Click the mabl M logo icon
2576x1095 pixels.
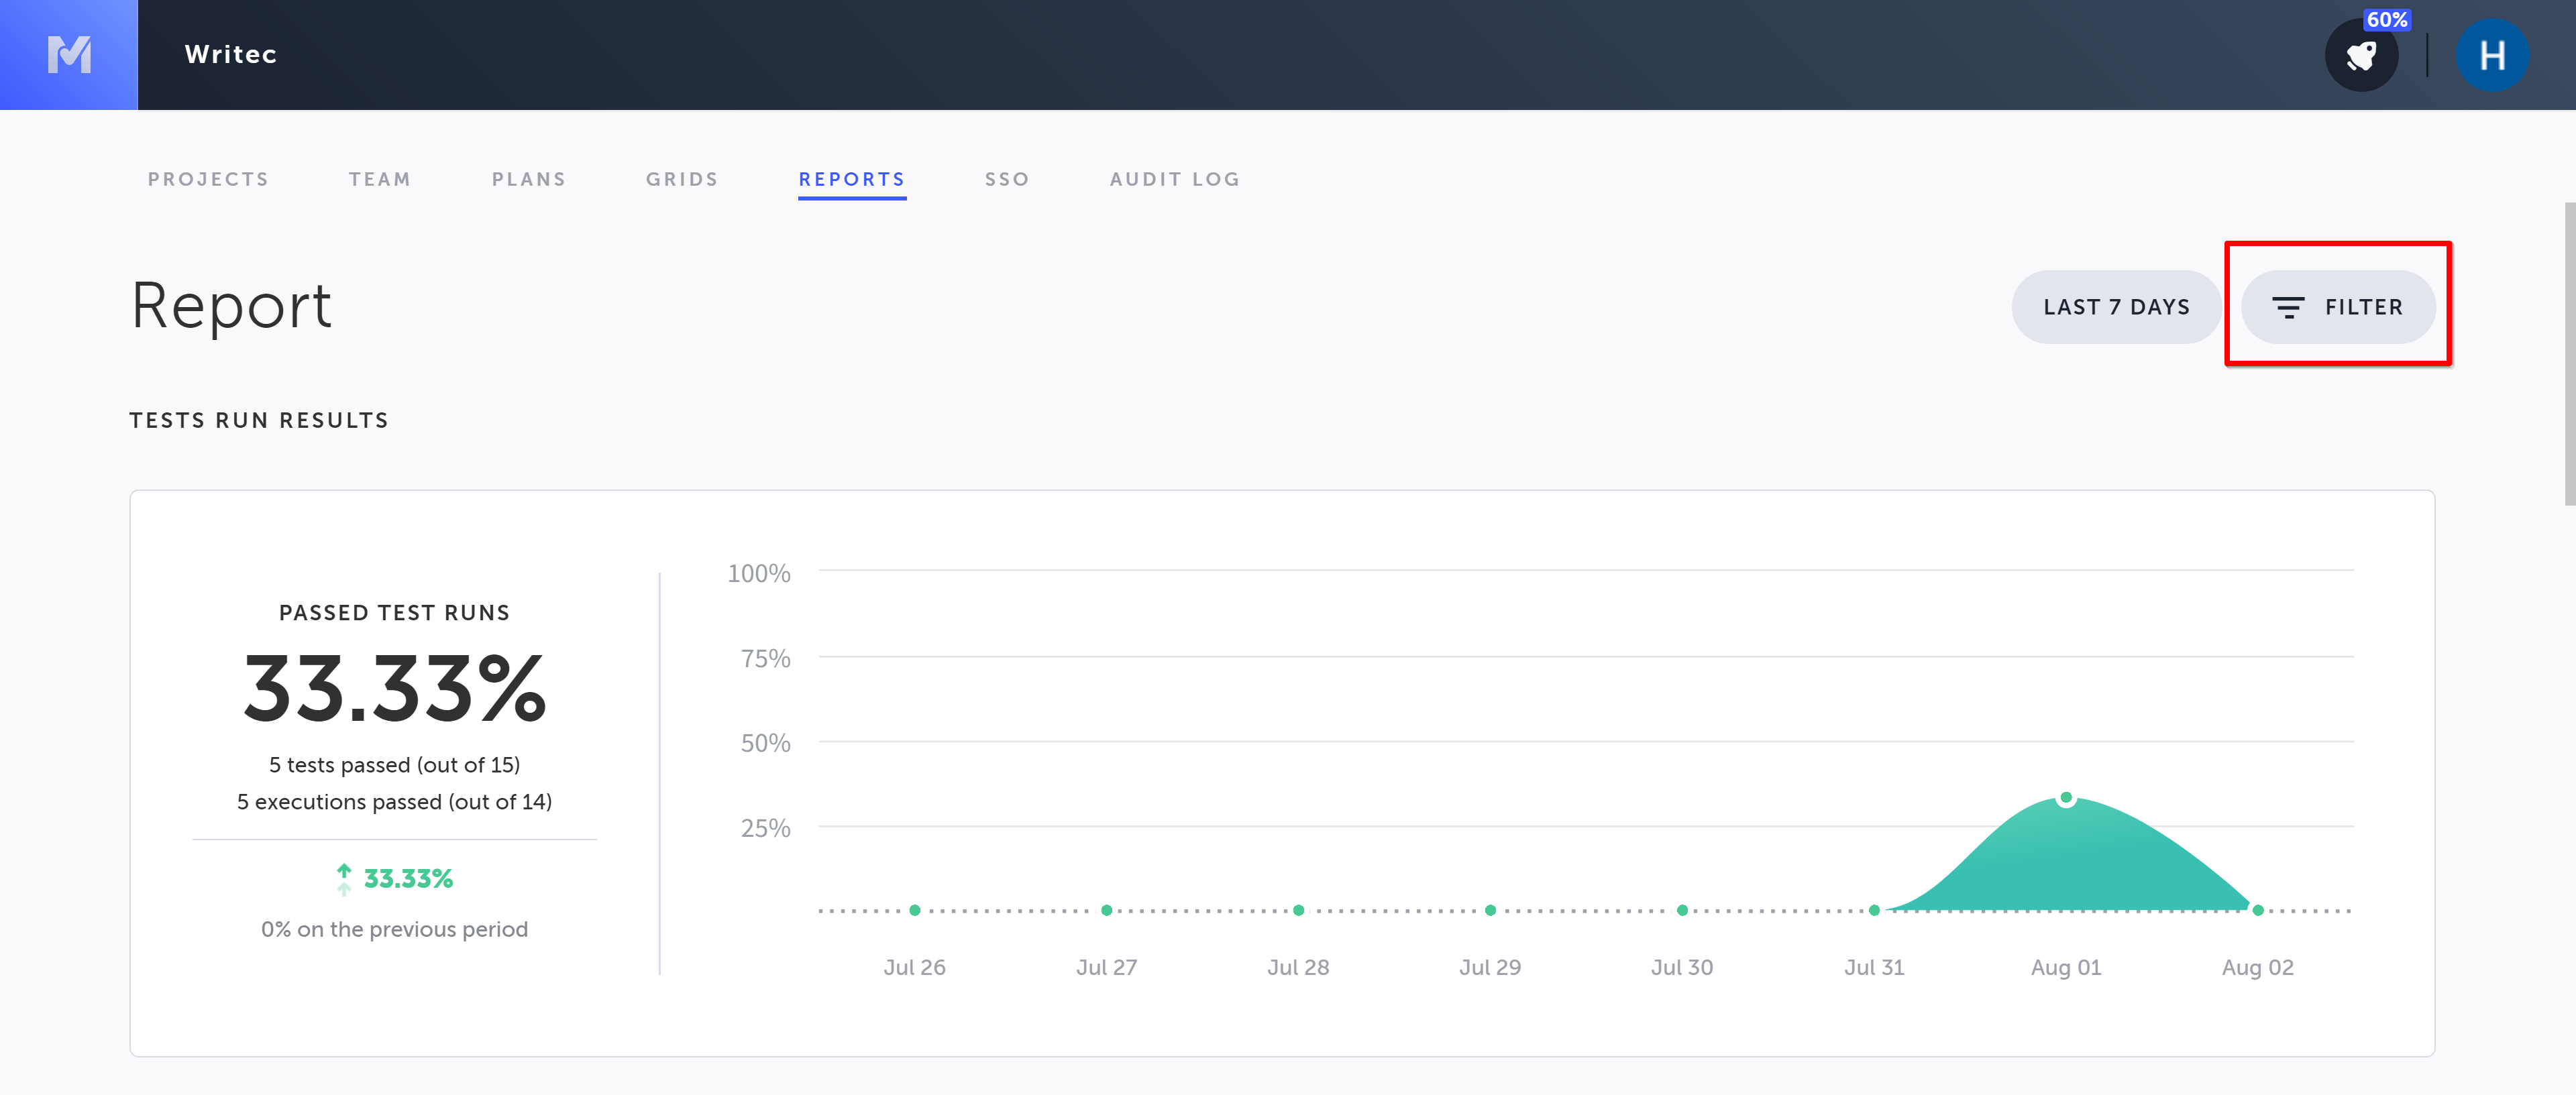click(69, 55)
